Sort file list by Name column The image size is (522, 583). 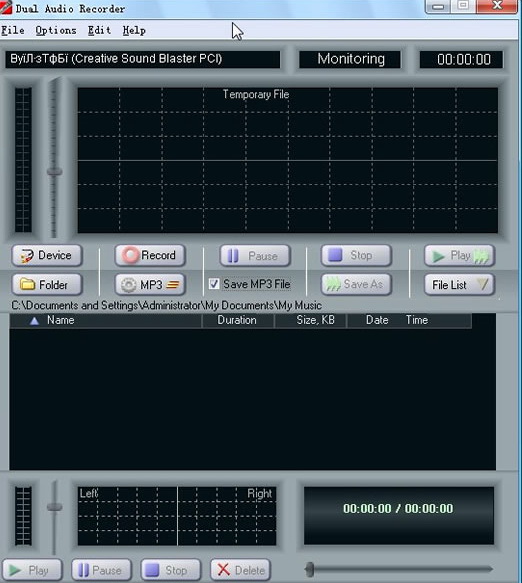point(106,321)
